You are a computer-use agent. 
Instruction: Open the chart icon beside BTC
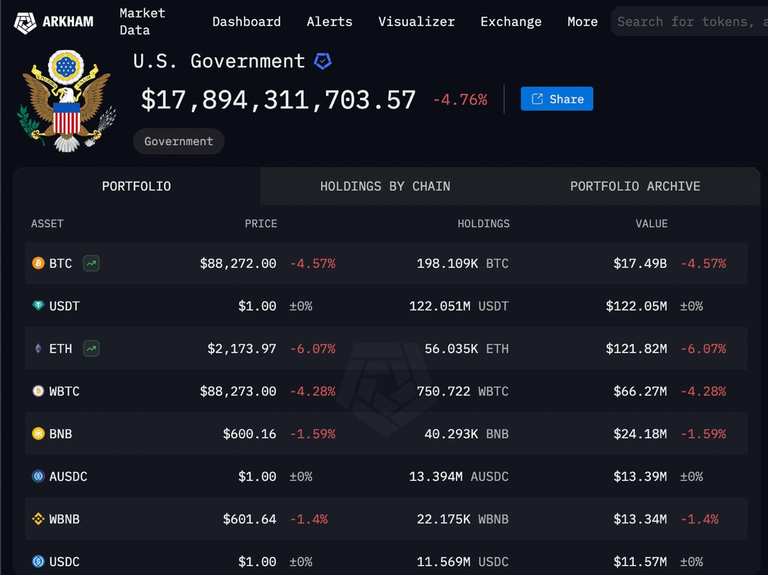click(x=92, y=264)
